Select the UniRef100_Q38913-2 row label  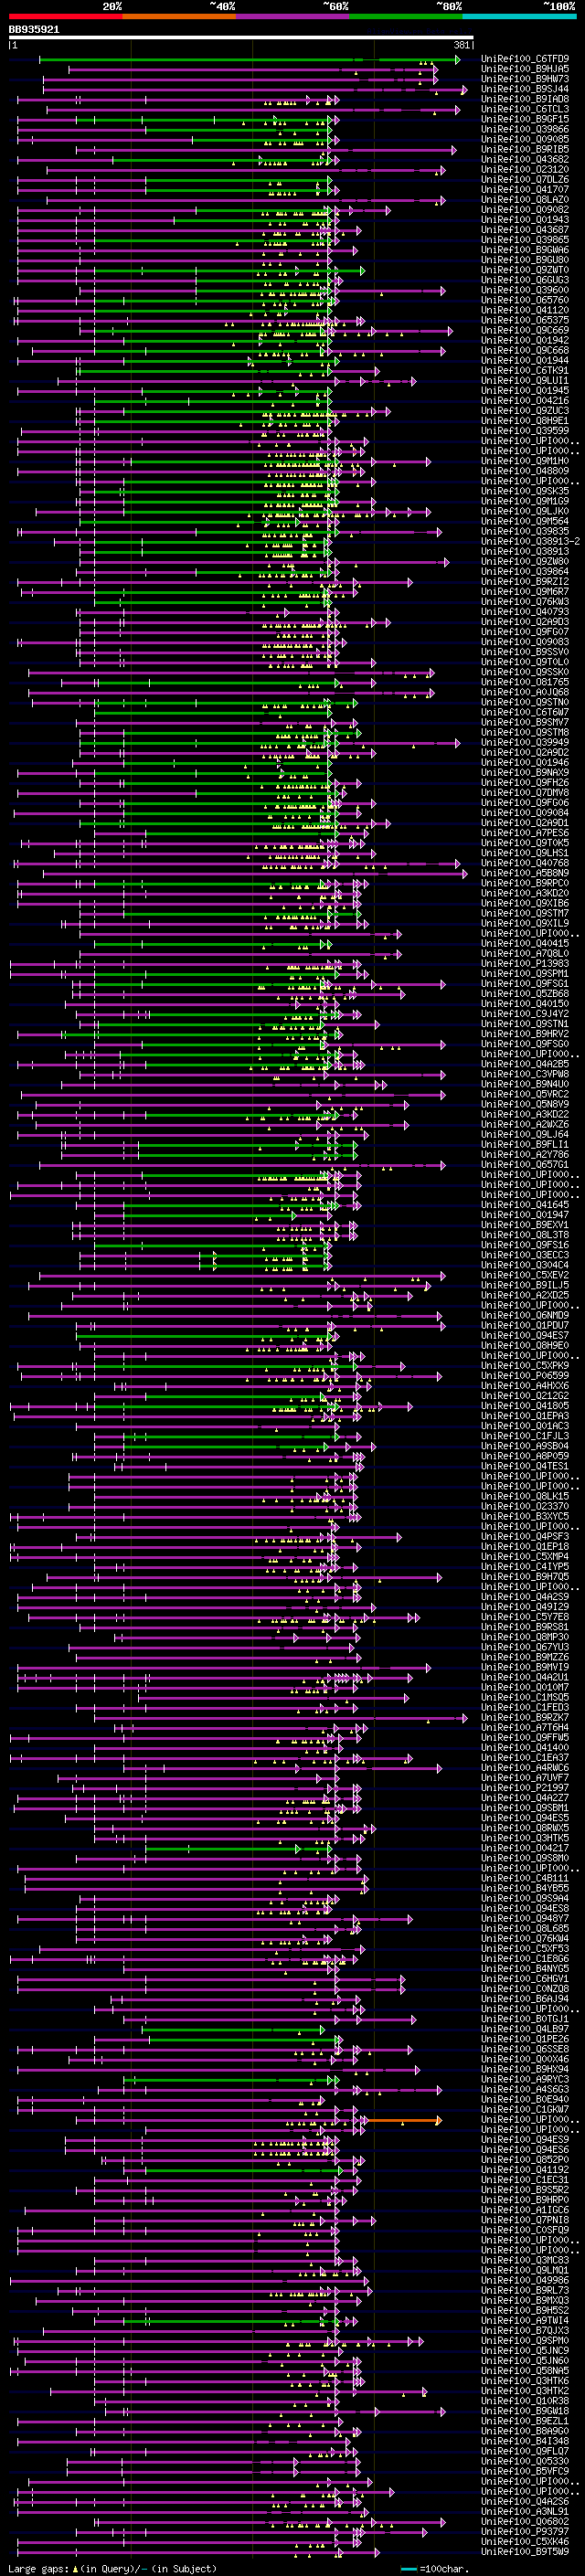pyautogui.click(x=530, y=541)
